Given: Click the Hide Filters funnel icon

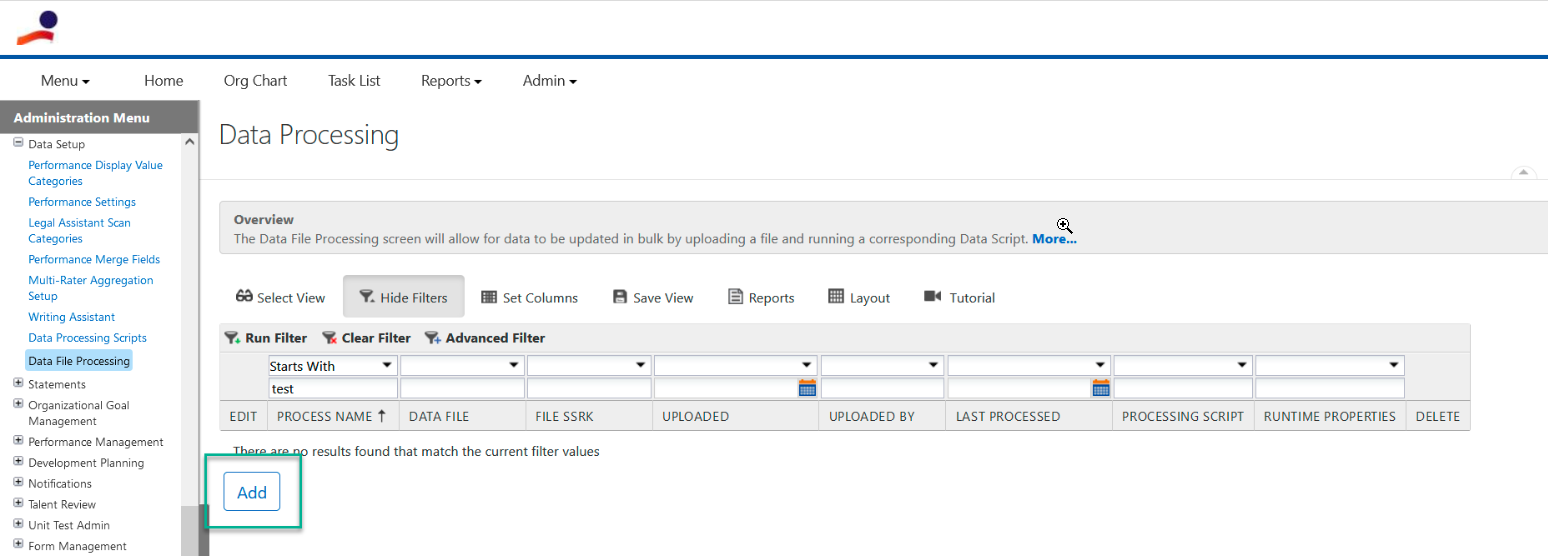Looking at the screenshot, I should [x=367, y=297].
